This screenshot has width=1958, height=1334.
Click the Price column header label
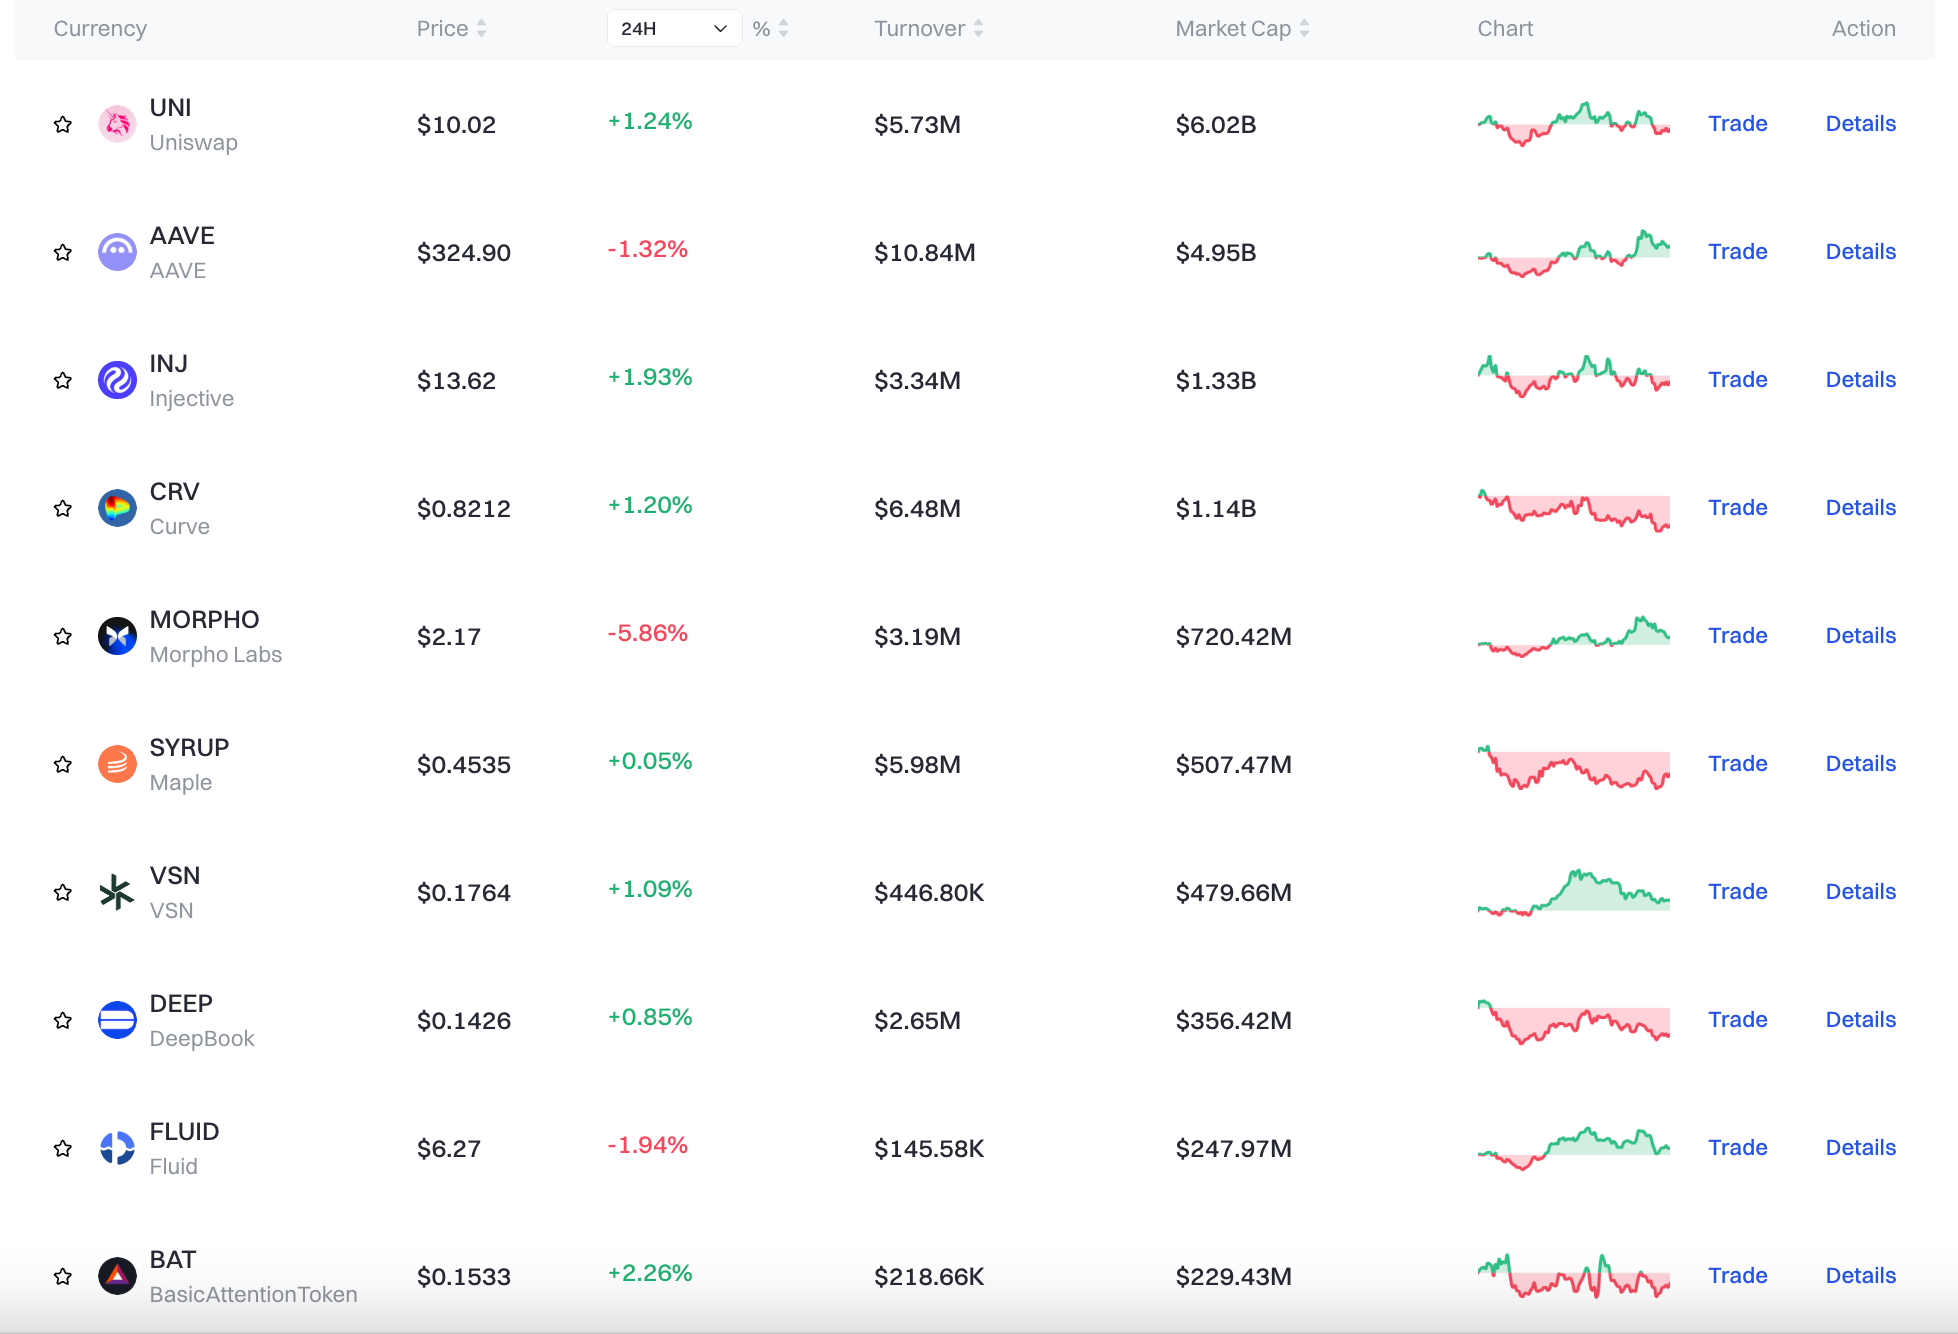coord(442,29)
